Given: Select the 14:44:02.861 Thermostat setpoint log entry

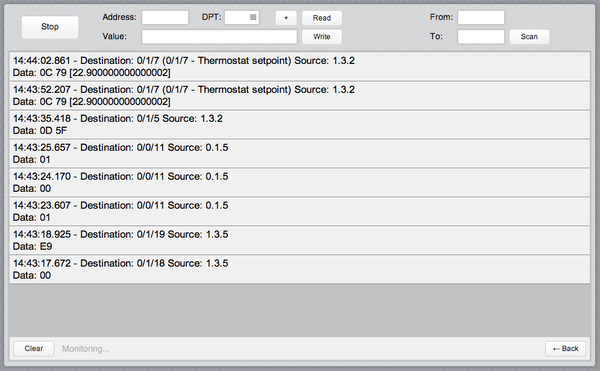Looking at the screenshot, I should [300, 67].
